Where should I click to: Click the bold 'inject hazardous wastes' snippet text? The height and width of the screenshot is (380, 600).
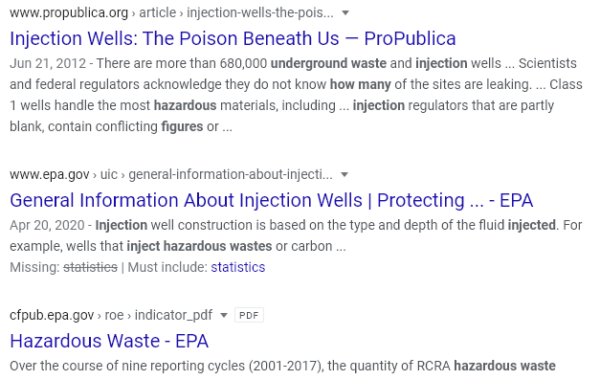coord(199,246)
